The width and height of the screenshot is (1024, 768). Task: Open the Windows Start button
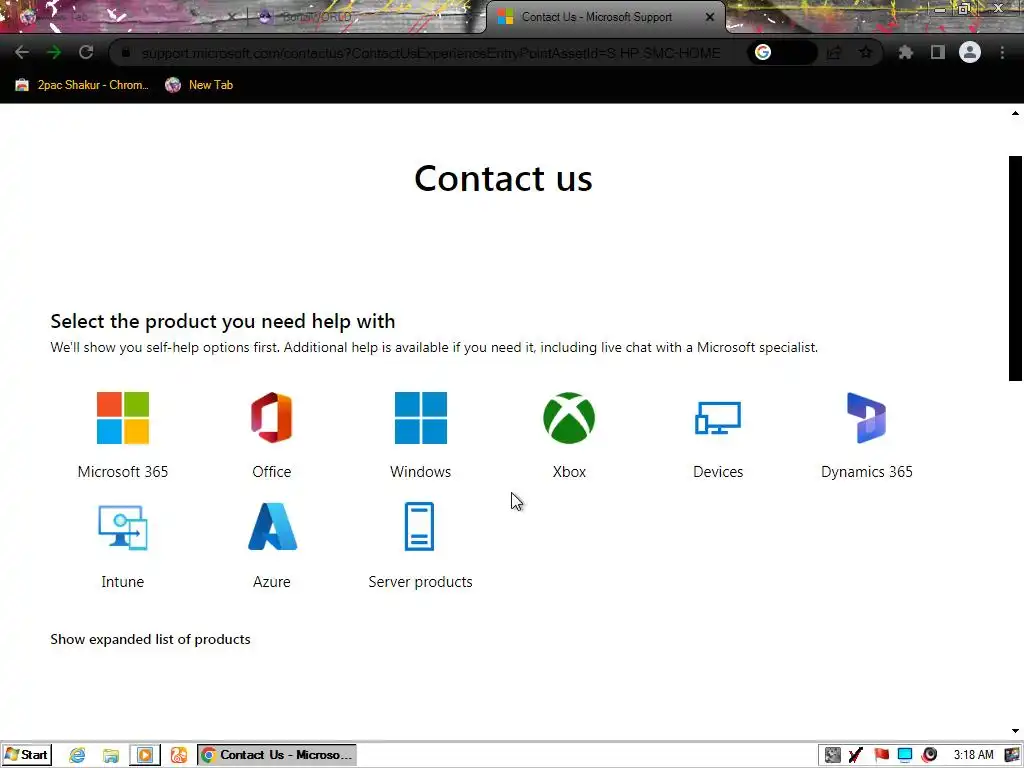[27, 755]
